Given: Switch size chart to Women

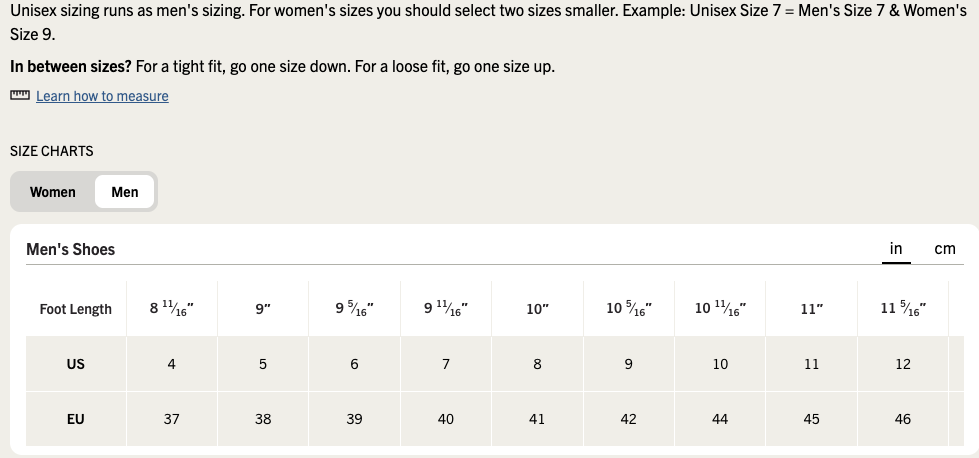Looking at the screenshot, I should pos(52,192).
